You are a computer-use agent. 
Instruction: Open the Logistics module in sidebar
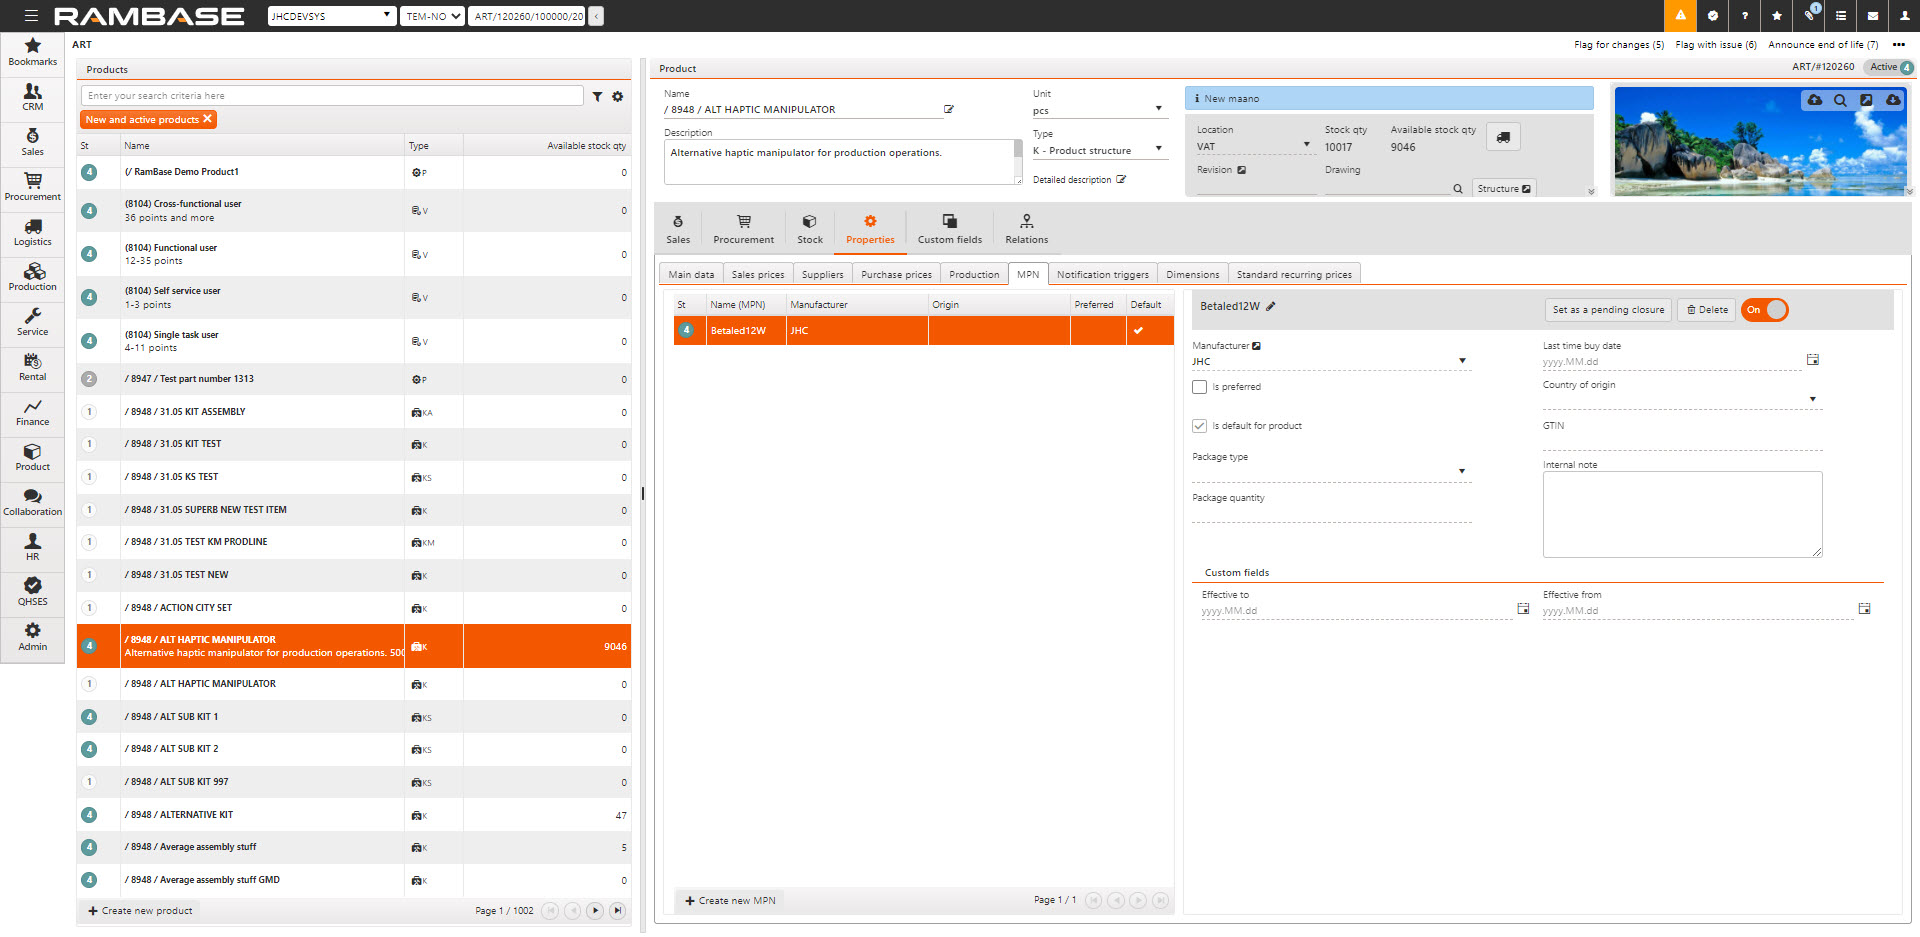(32, 231)
